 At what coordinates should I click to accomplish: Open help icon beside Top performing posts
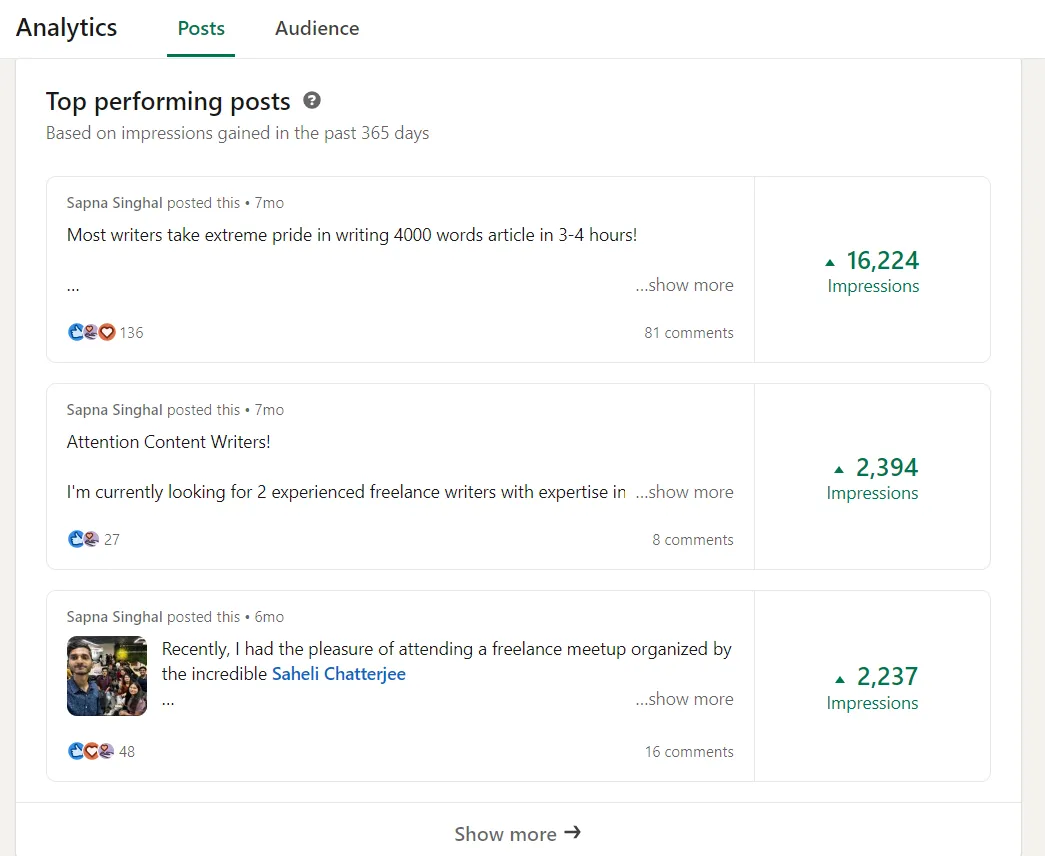pos(312,101)
